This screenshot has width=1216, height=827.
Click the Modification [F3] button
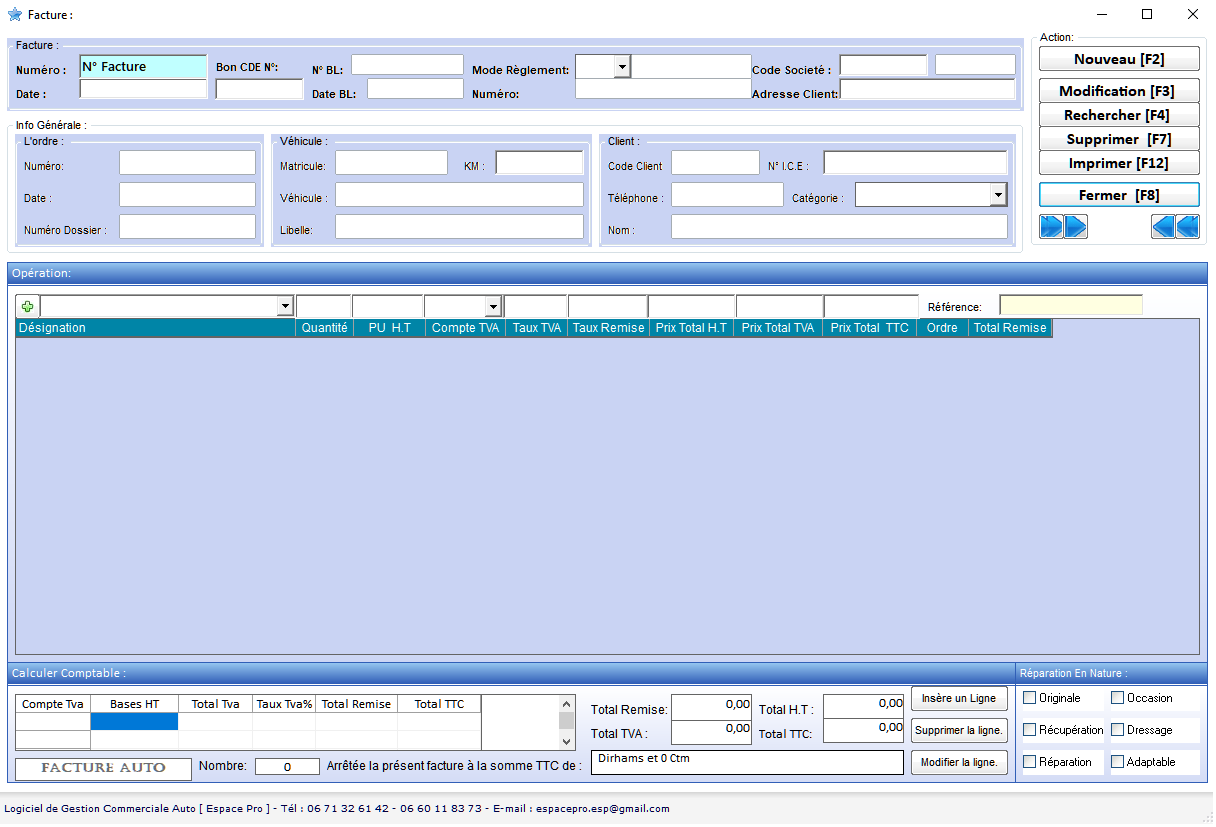(1119, 91)
